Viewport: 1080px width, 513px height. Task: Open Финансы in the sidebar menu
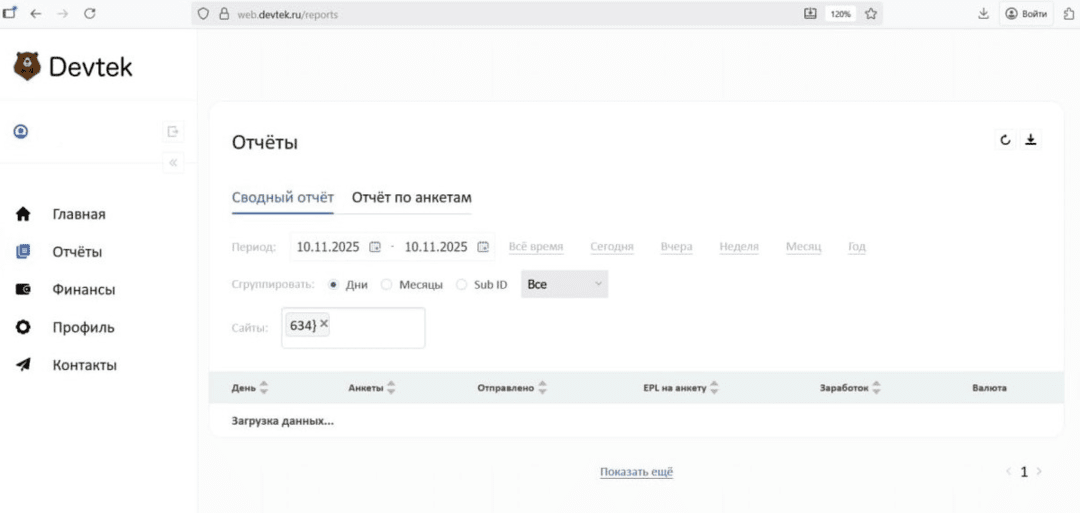coord(84,290)
